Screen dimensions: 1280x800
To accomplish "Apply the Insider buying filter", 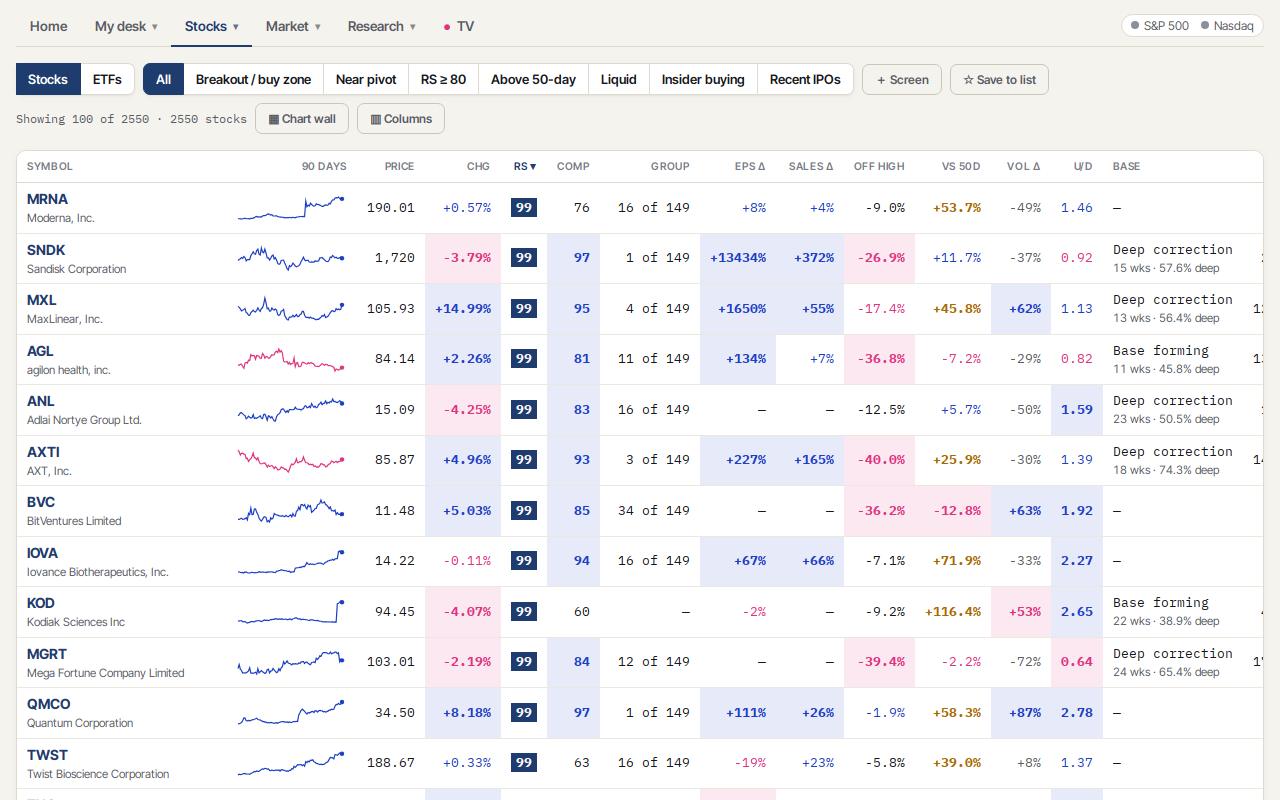I will click(x=703, y=79).
